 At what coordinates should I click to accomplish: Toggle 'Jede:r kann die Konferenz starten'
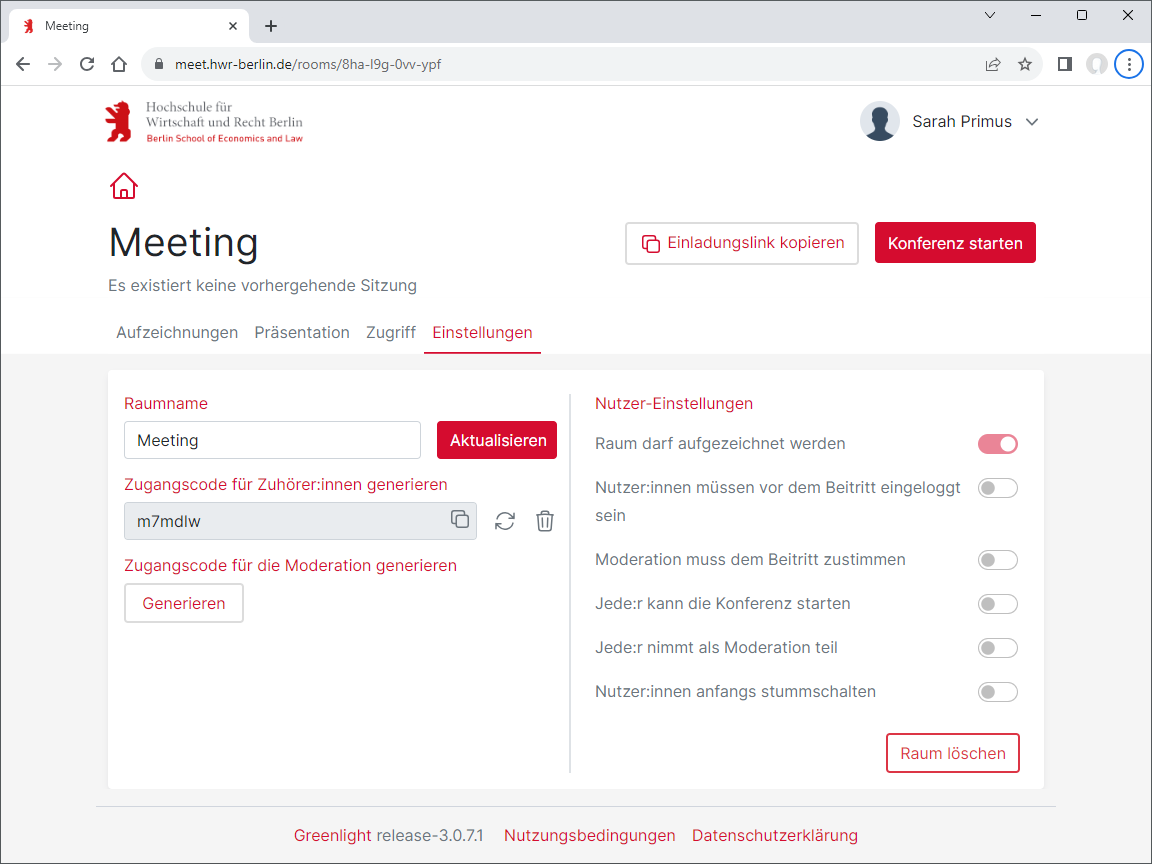coord(997,604)
